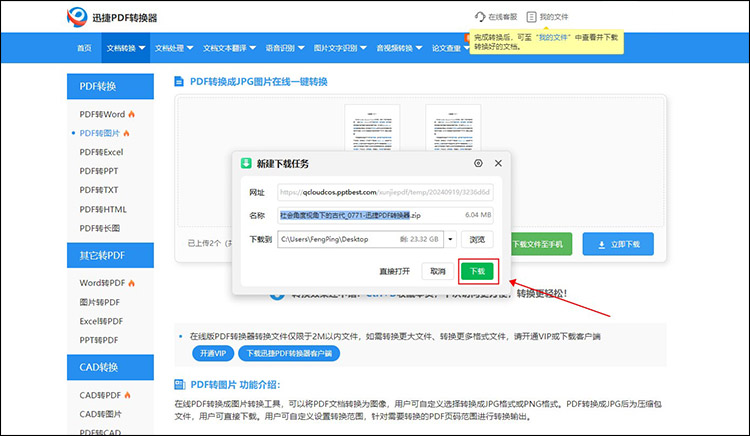Click the flame icon next to Word转PDF
The image size is (750, 436).
click(132, 283)
